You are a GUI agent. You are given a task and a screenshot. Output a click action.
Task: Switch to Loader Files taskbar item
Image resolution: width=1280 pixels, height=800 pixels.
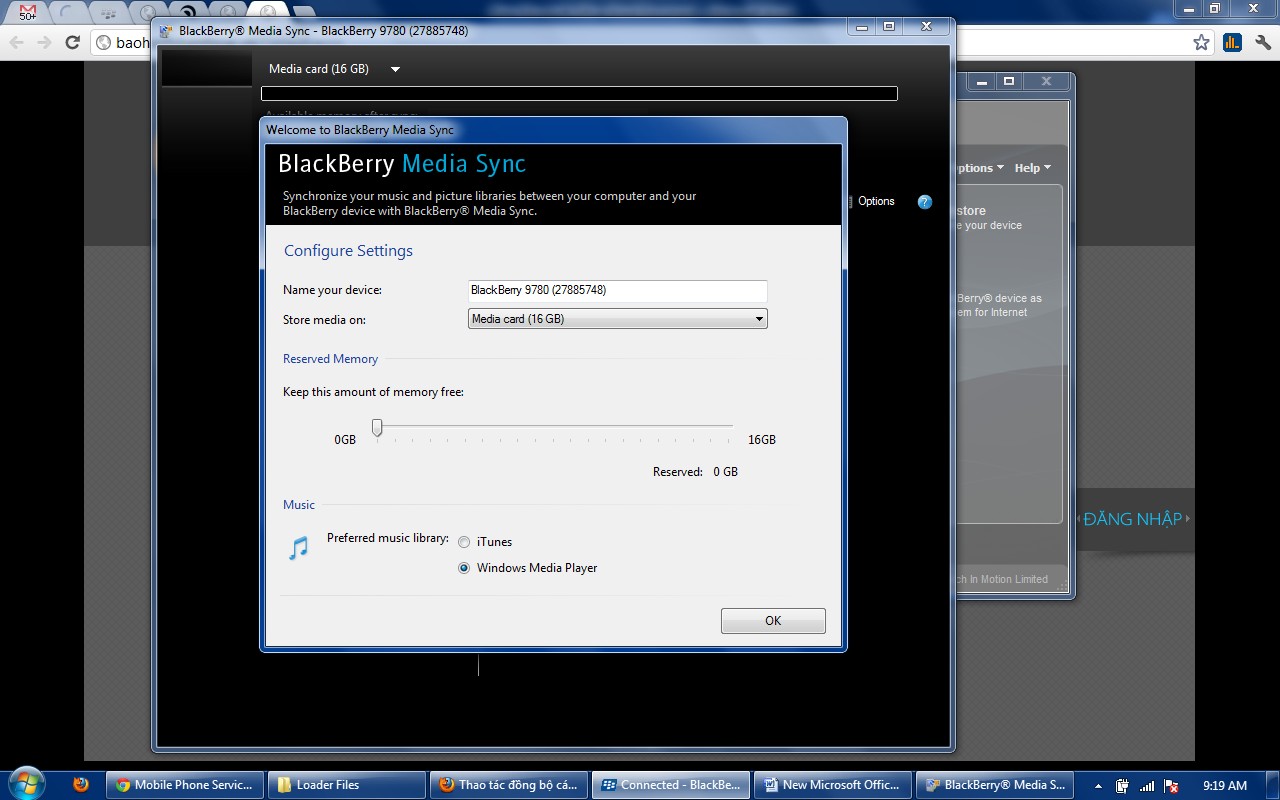pyautogui.click(x=347, y=785)
